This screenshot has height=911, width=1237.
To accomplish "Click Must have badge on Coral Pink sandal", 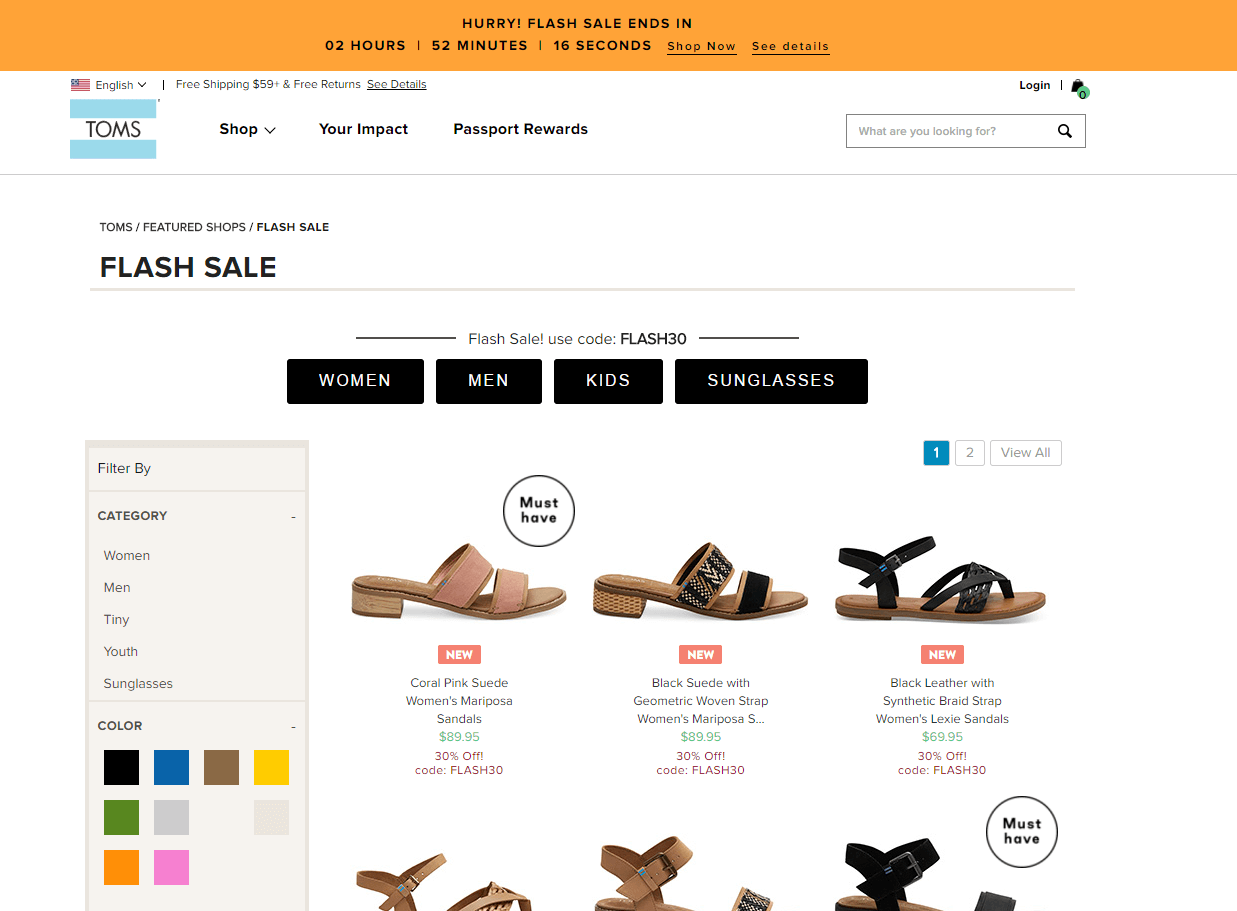I will coord(539,511).
